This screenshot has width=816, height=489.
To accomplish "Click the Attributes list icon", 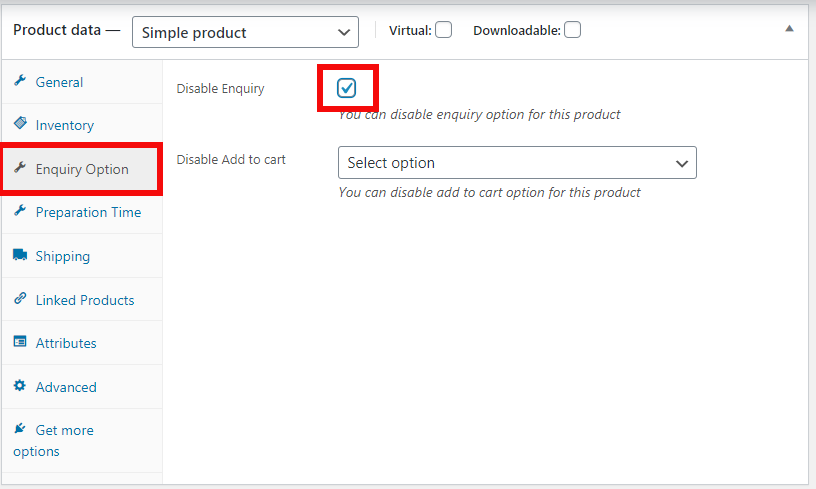I will pyautogui.click(x=20, y=342).
